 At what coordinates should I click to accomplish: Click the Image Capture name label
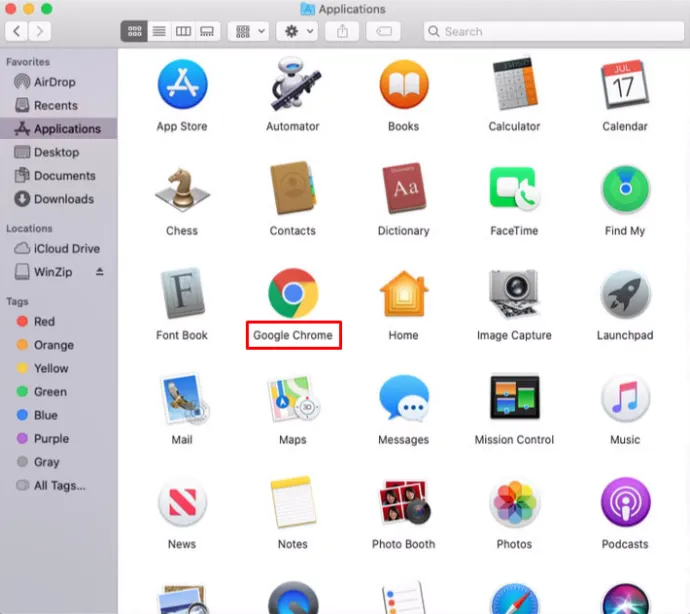coord(514,335)
